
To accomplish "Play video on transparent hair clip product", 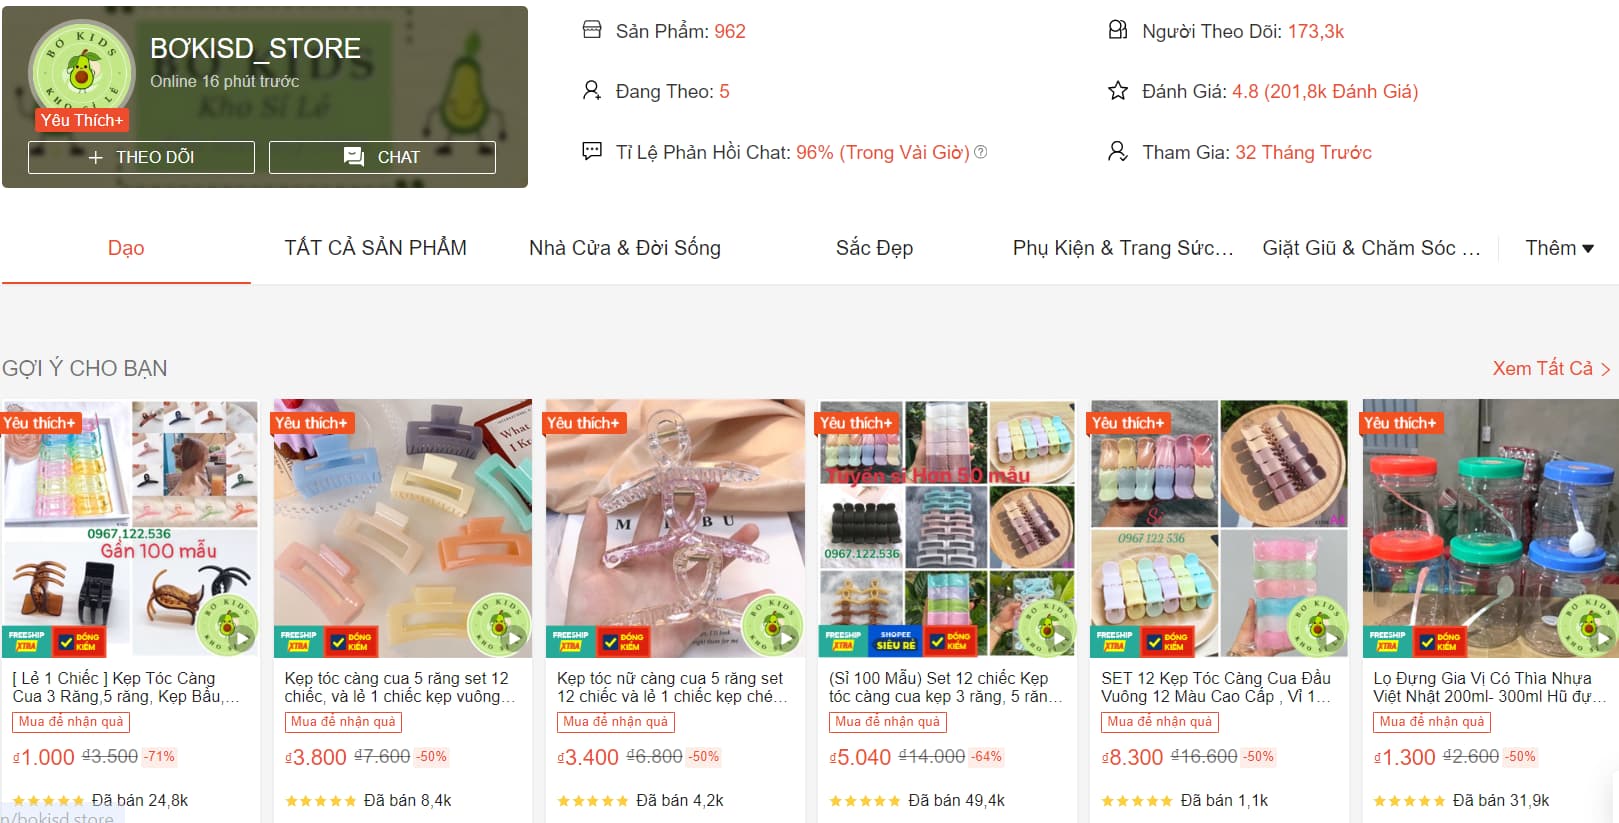I will 786,637.
